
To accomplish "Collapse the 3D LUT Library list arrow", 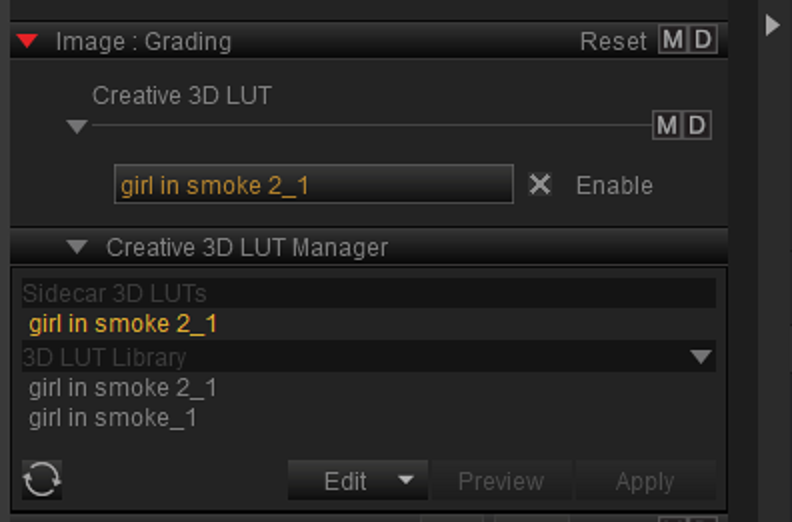I will [701, 357].
